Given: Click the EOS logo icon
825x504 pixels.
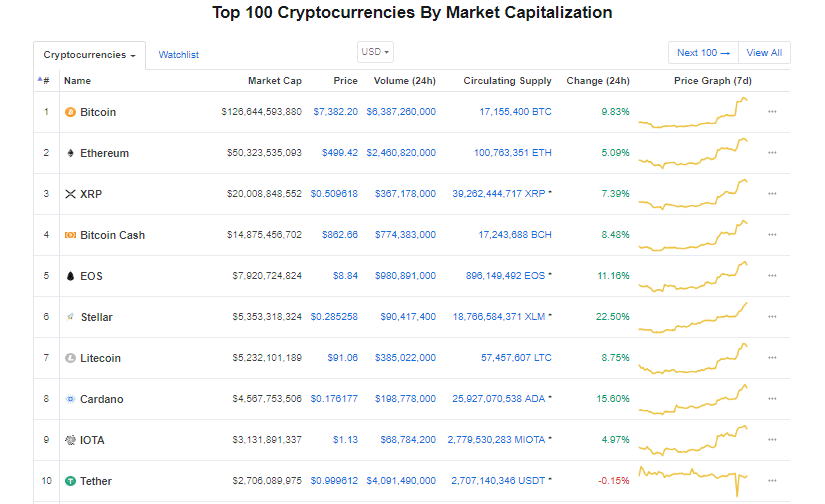Looking at the screenshot, I should coord(70,276).
